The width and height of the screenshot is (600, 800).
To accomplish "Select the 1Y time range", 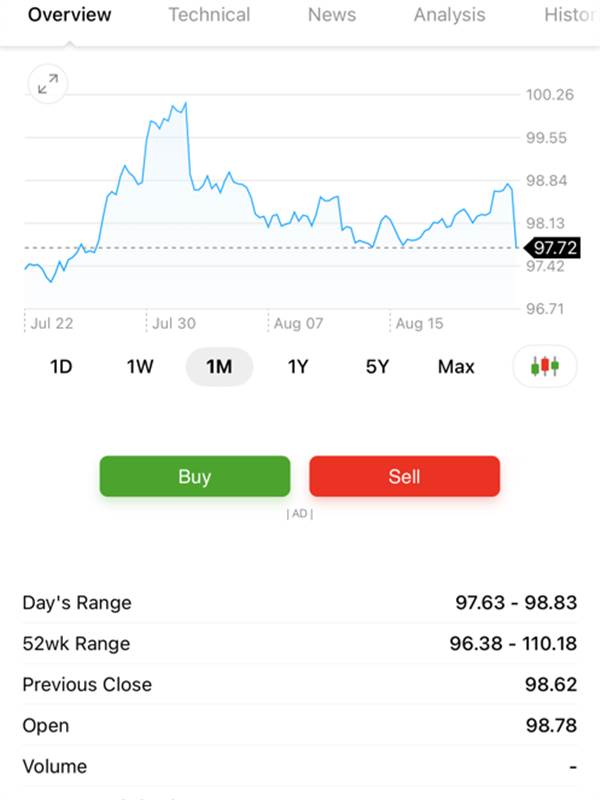I will pyautogui.click(x=298, y=366).
